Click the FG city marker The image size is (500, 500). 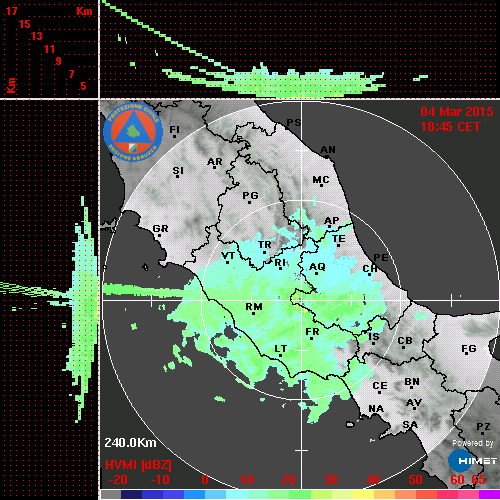466,354
